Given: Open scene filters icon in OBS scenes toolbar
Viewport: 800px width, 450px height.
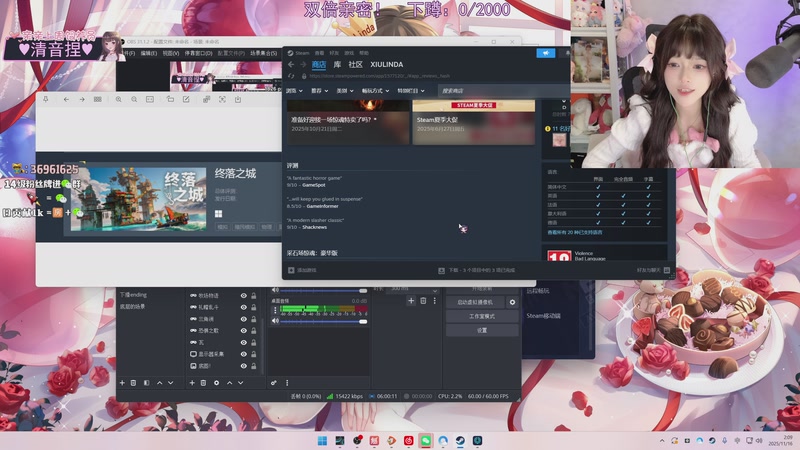Looking at the screenshot, I should (146, 383).
